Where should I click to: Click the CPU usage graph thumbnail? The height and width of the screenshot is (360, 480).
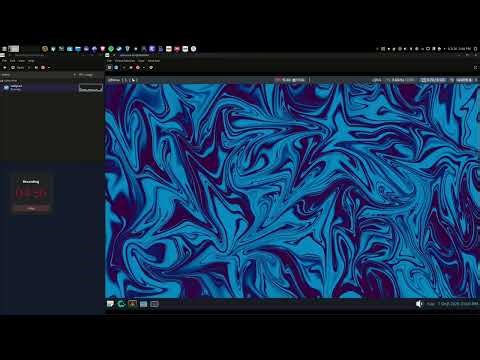tap(91, 88)
